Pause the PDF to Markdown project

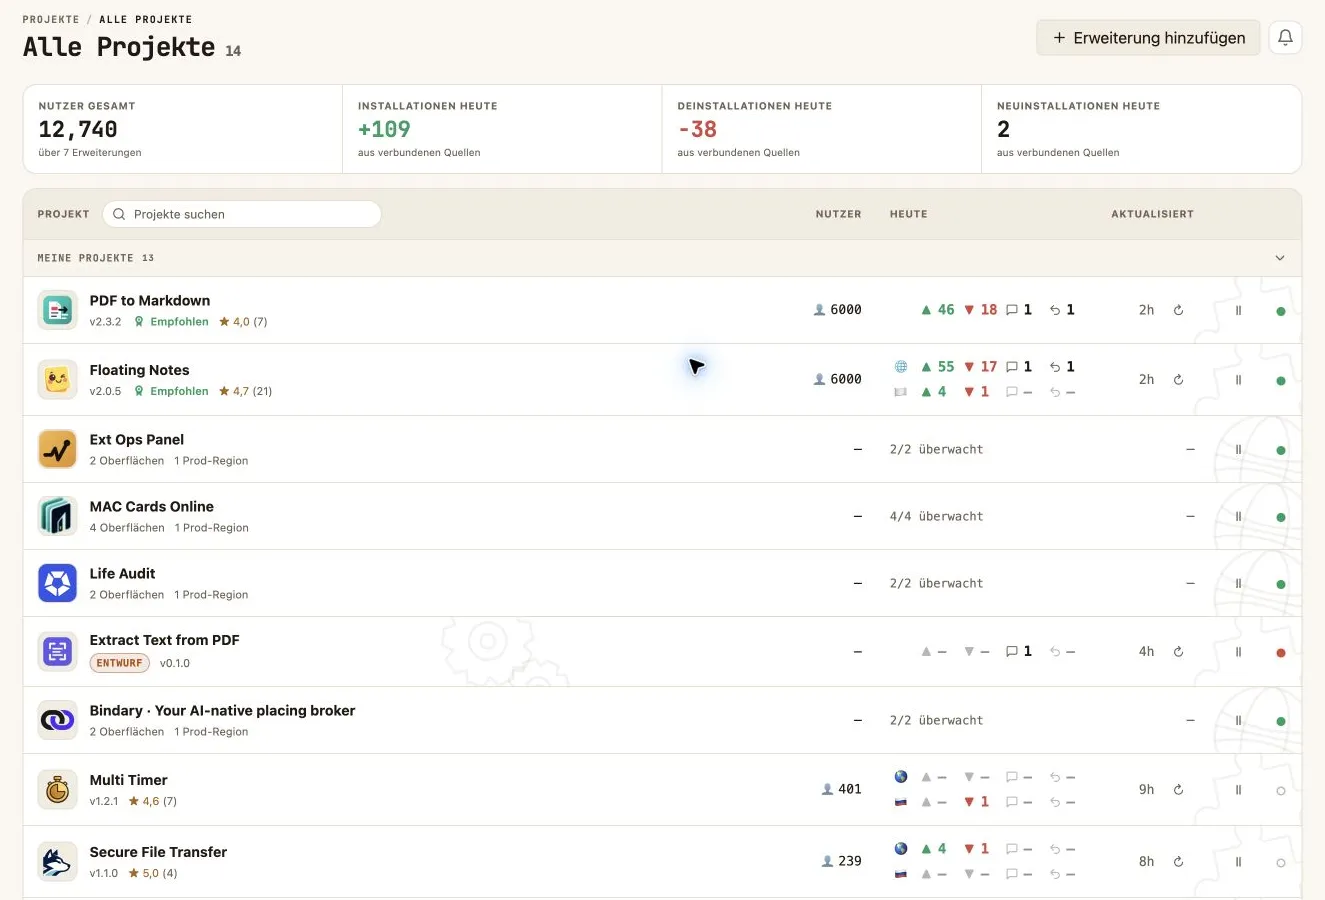pos(1238,310)
